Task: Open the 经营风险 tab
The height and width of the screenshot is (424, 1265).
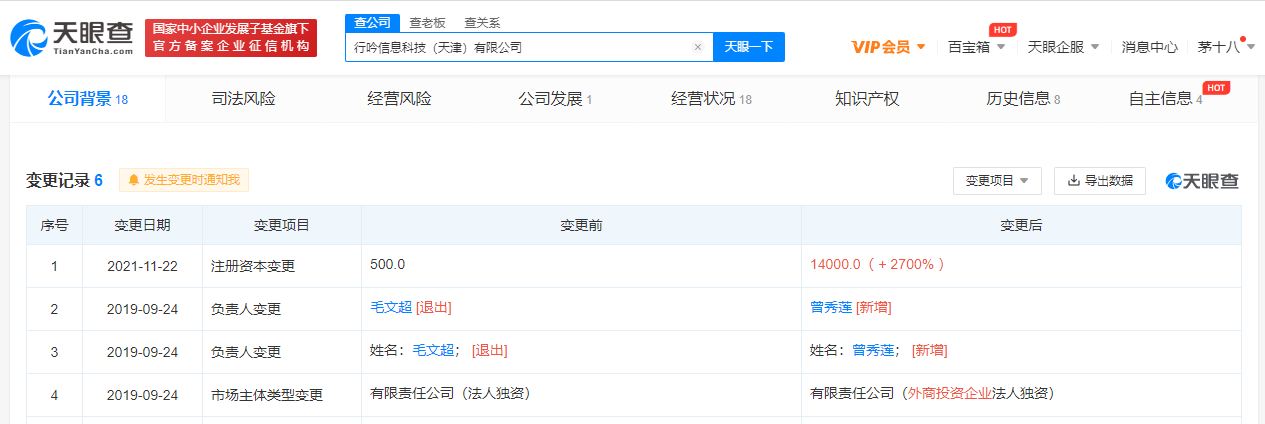Action: point(399,98)
